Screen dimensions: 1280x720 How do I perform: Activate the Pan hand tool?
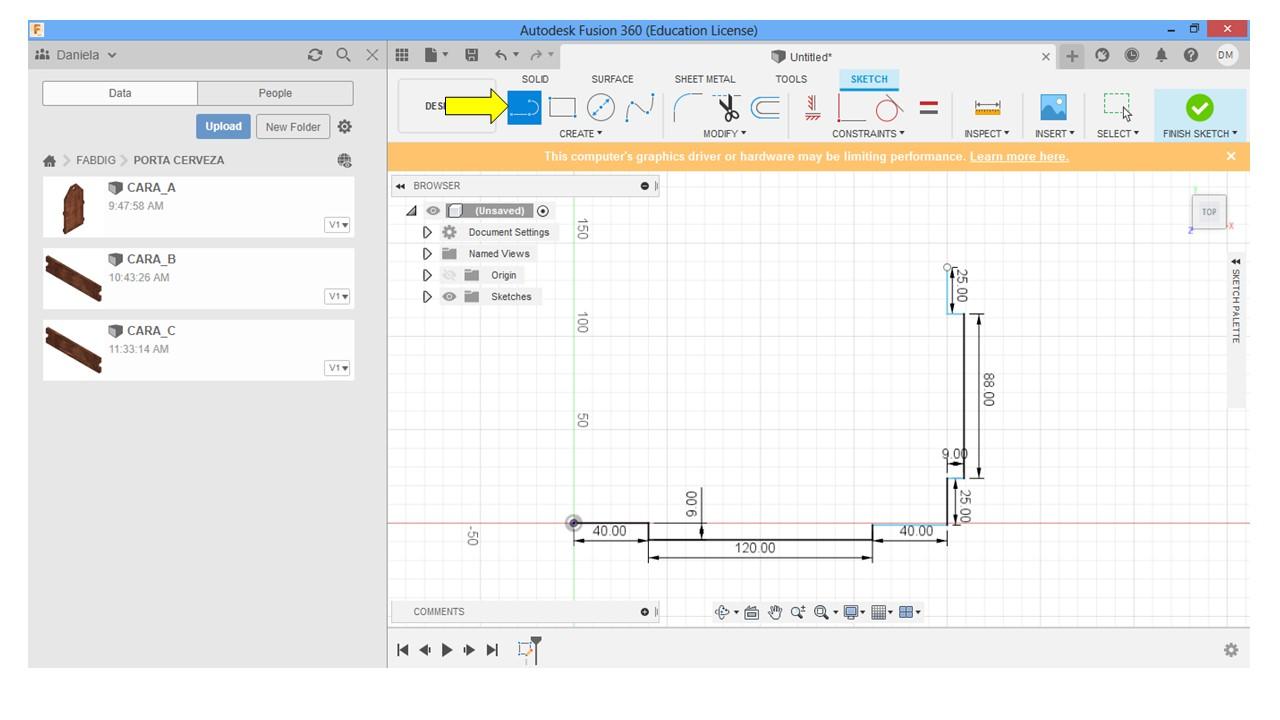tap(775, 612)
